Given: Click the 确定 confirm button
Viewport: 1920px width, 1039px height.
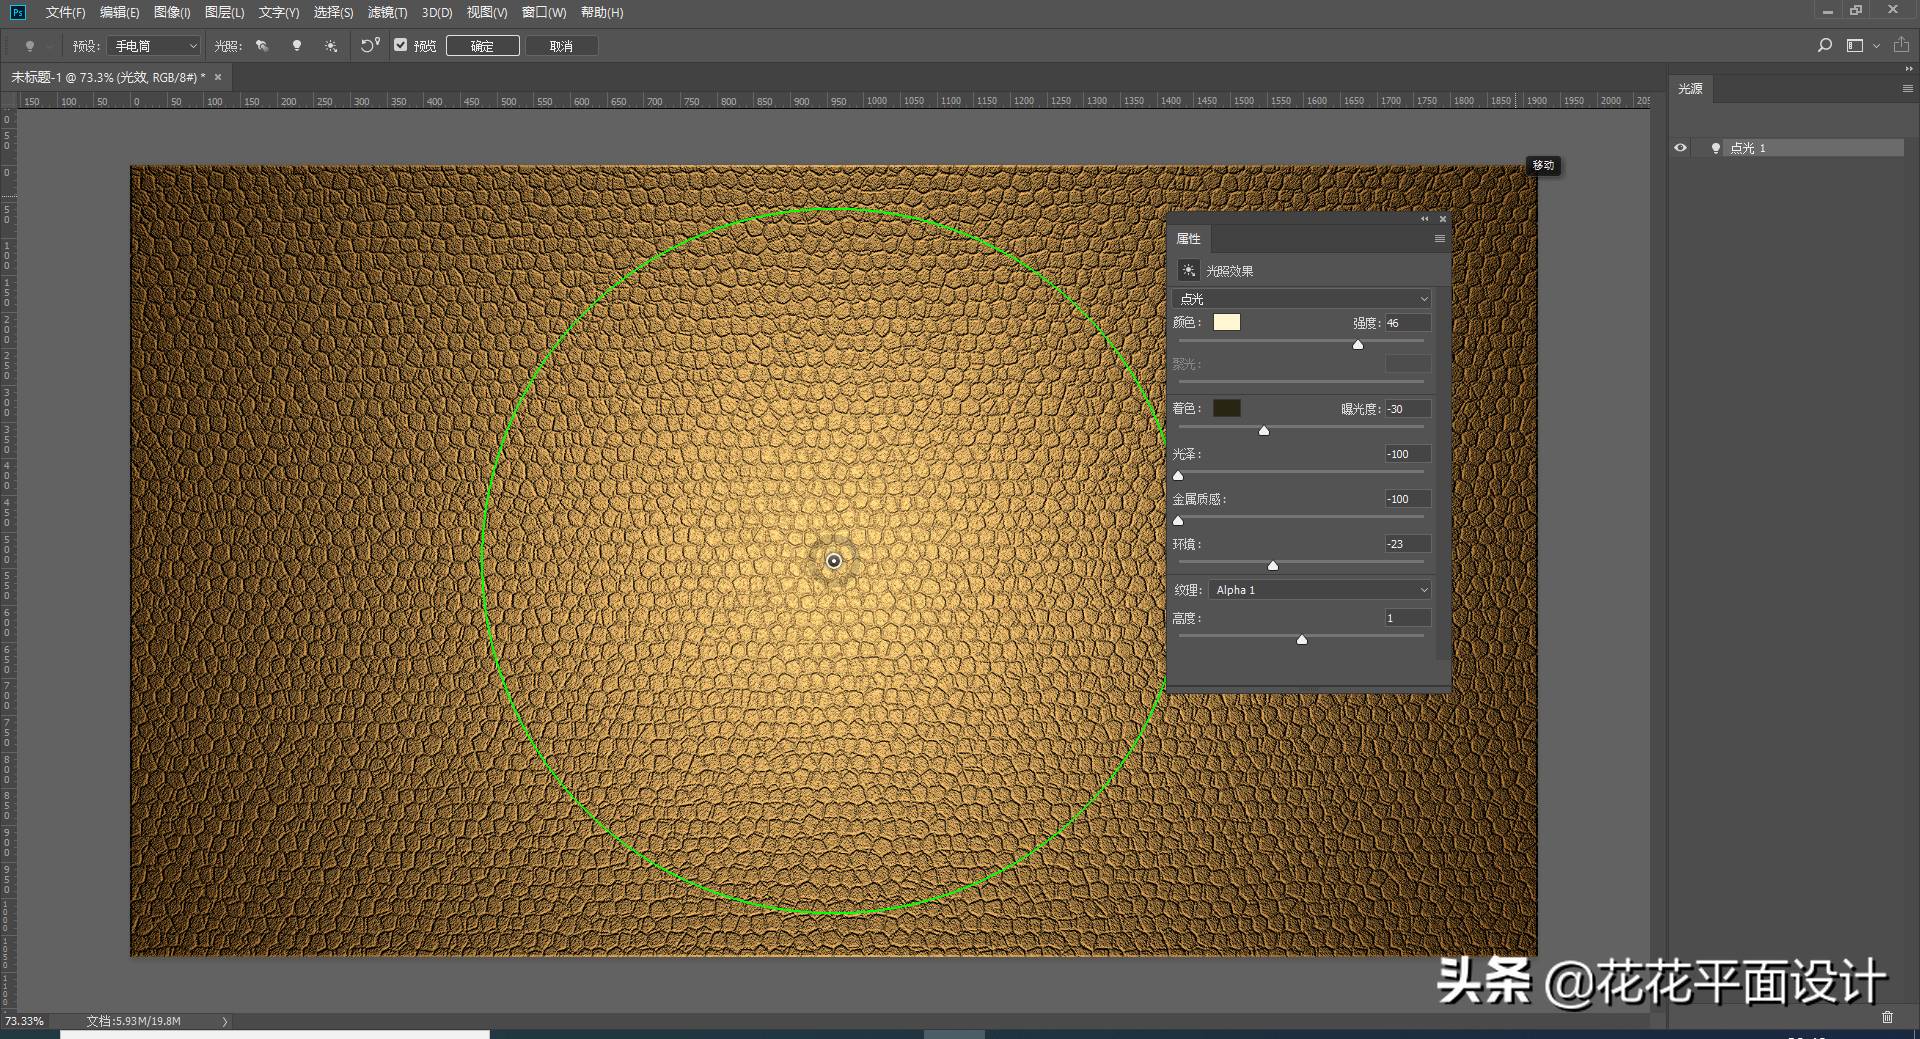Looking at the screenshot, I should pyautogui.click(x=482, y=46).
